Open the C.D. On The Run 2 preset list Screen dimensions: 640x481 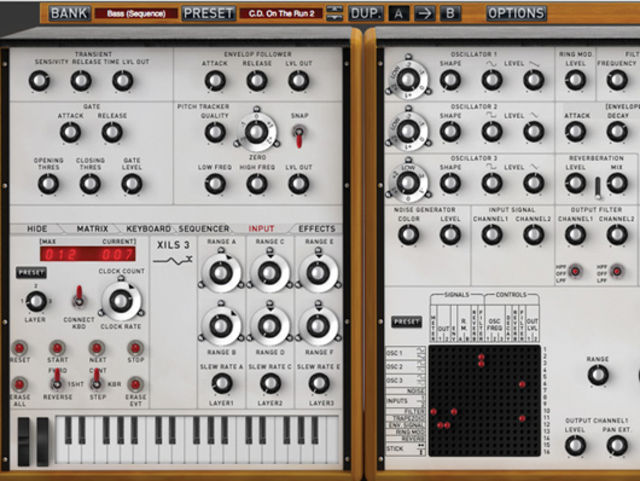tap(281, 13)
